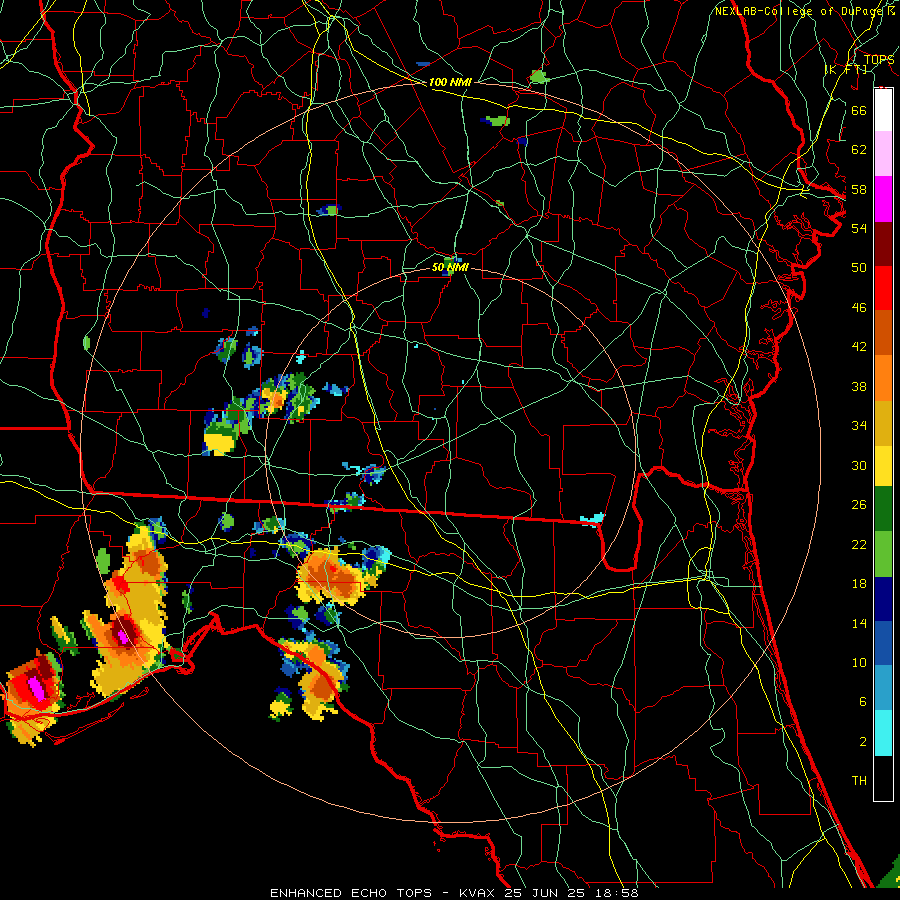
Task: Click the dark red segment of the color scale
Action: tap(883, 243)
